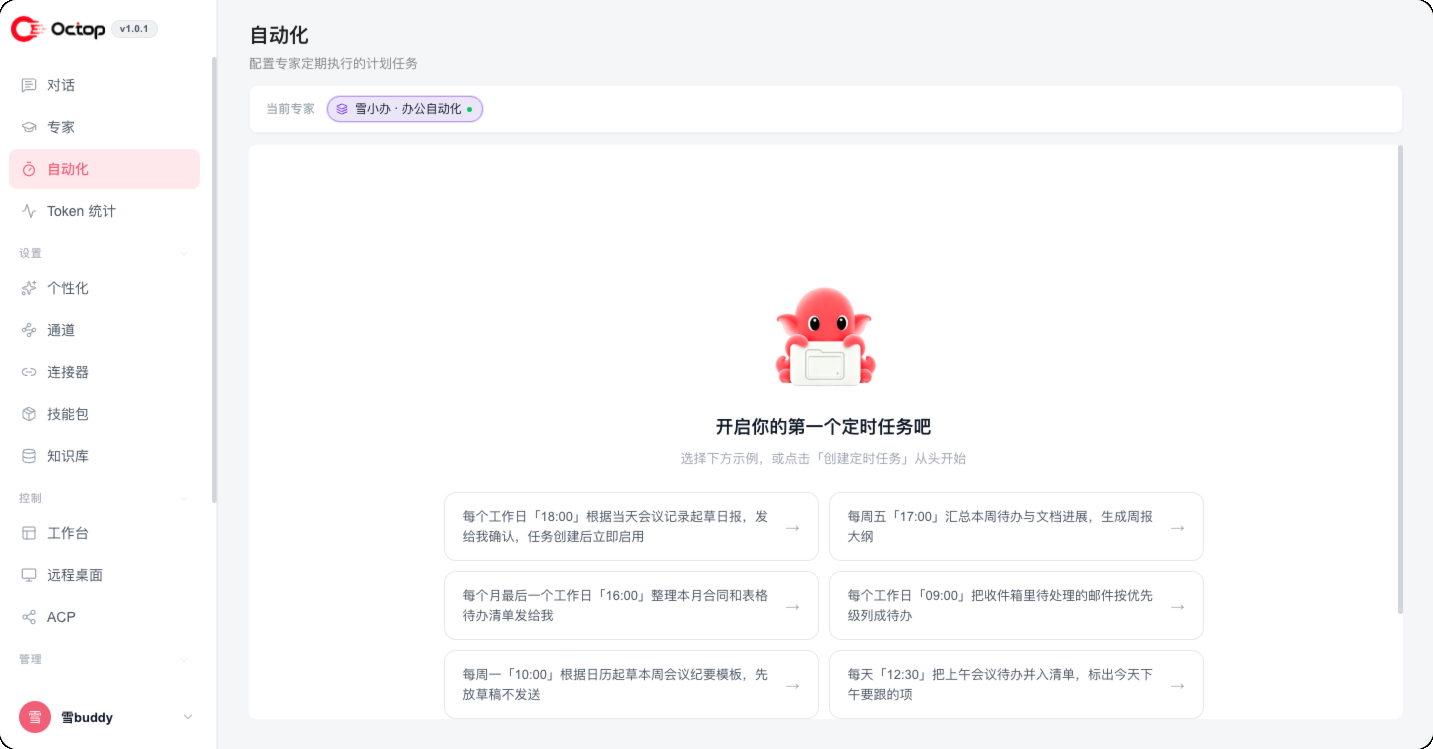Click the 自动化 stopwatch icon
The width and height of the screenshot is (1433, 749).
pyautogui.click(x=29, y=169)
